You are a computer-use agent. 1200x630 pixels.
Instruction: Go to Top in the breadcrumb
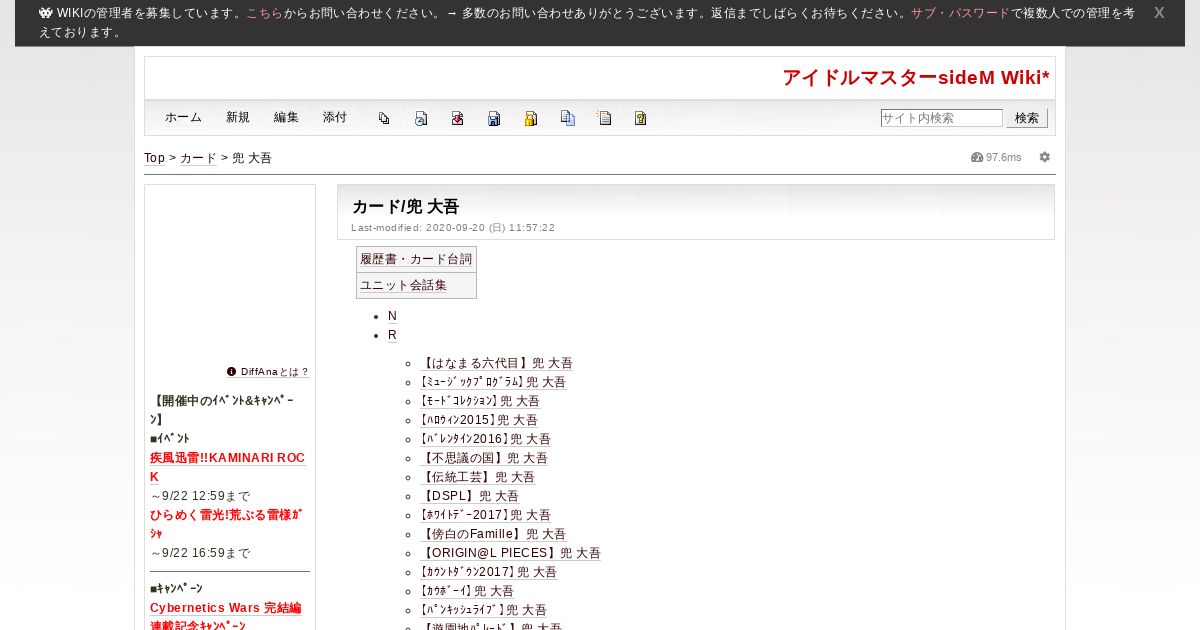[x=154, y=158]
